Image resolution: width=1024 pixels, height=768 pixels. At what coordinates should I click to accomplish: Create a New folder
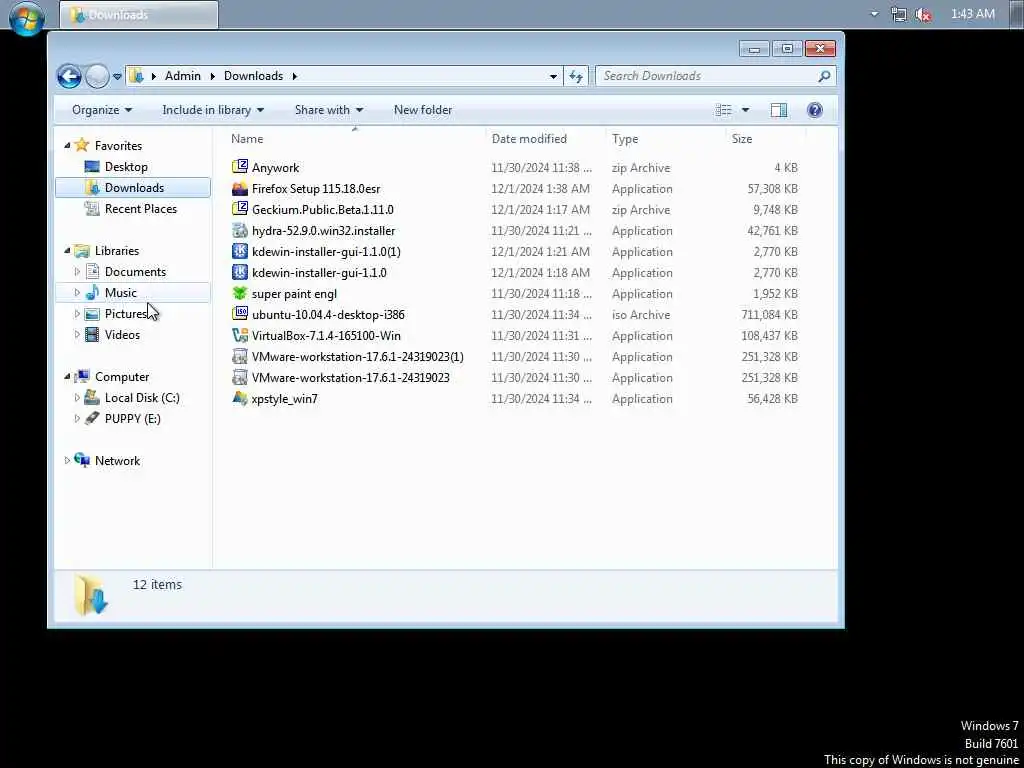423,110
